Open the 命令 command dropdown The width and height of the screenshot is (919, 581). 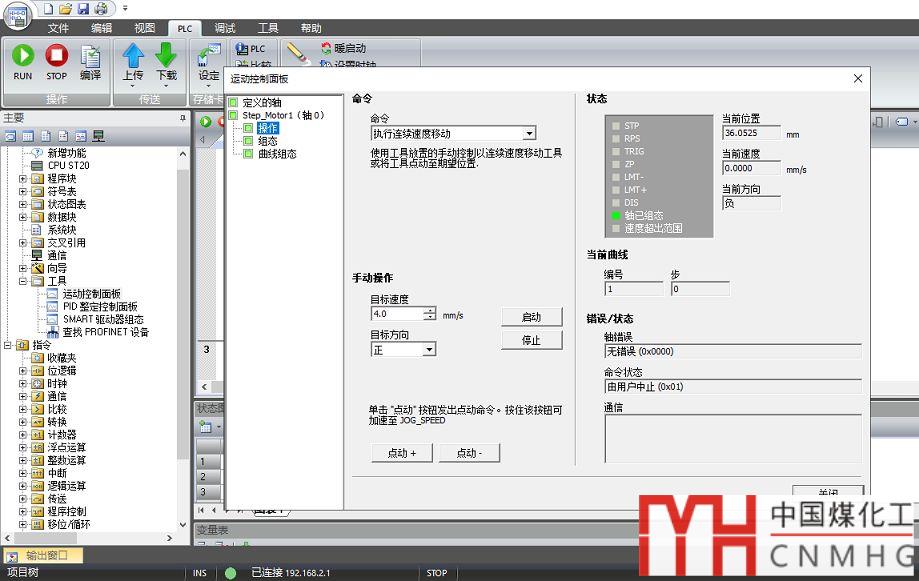(x=529, y=133)
